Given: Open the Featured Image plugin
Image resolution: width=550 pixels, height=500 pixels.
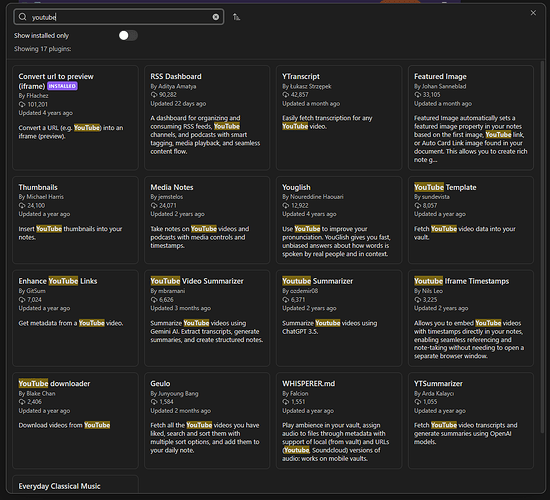Looking at the screenshot, I should (x=471, y=118).
